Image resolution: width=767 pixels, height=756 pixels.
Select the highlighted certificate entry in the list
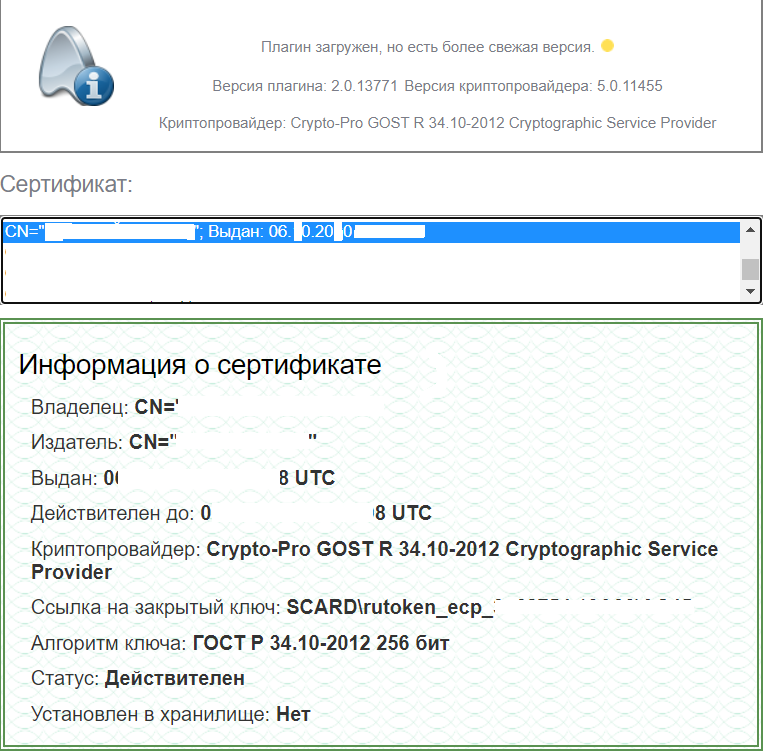(215, 232)
